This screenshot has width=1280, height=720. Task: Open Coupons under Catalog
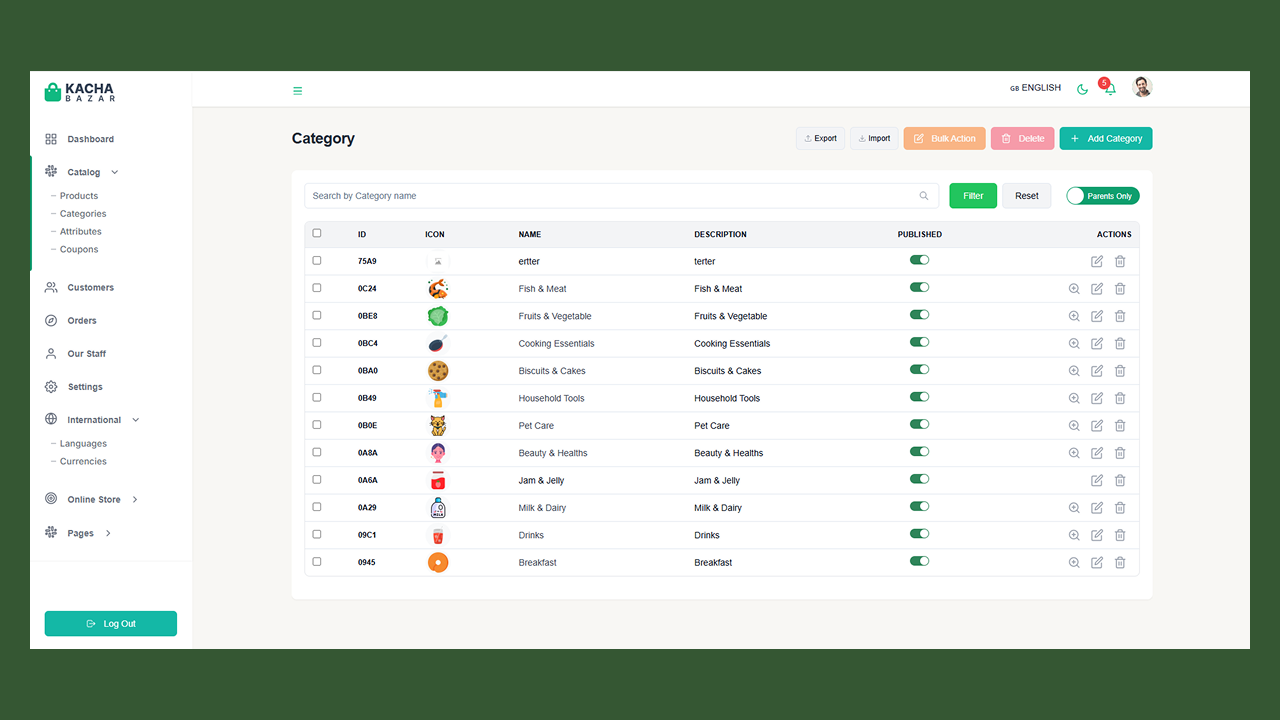(79, 250)
